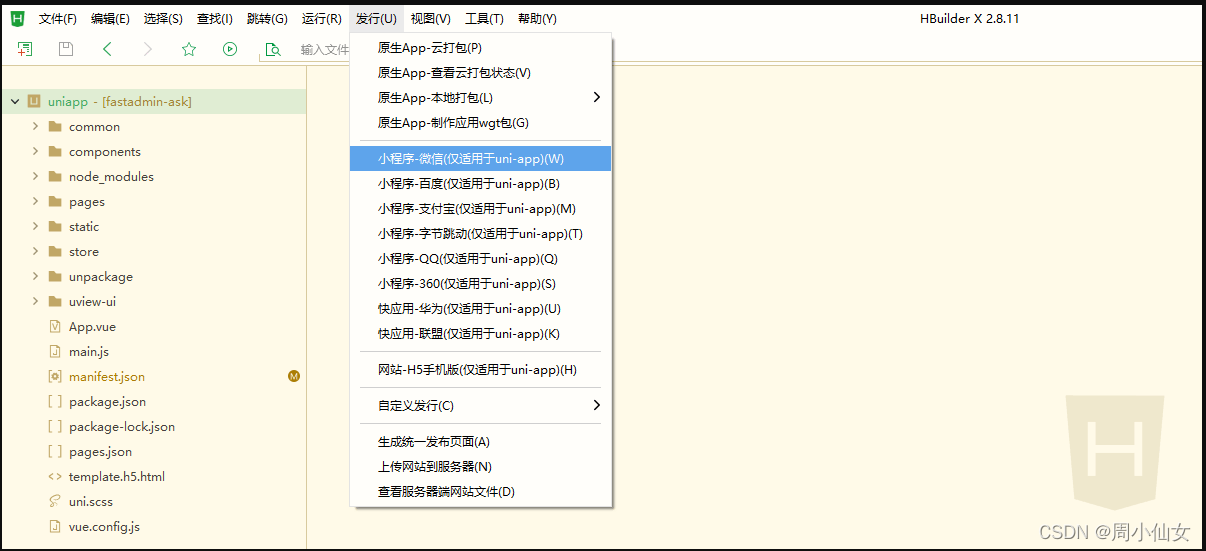Expand the store folder arrow
1206x551 pixels.
[x=35, y=252]
